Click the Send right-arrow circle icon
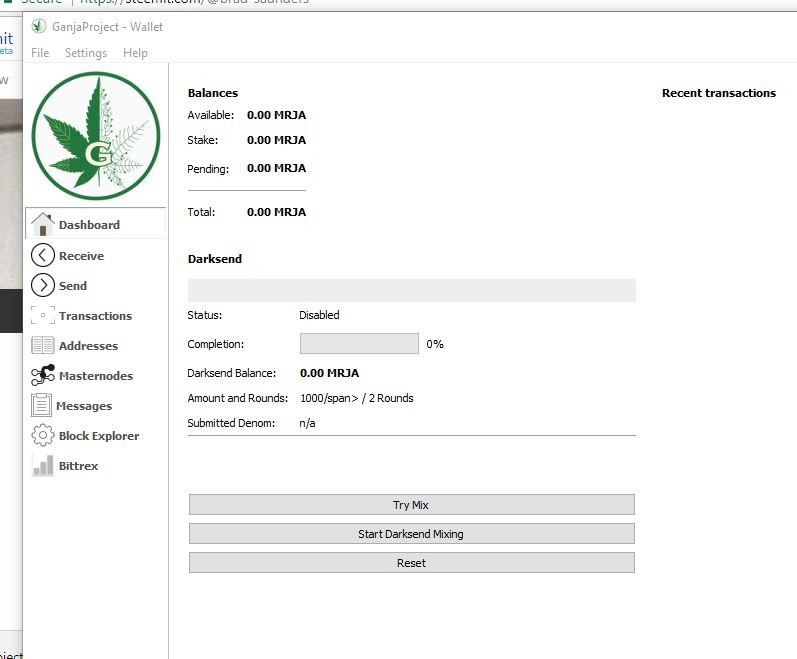Image resolution: width=797 pixels, height=659 pixels. pyautogui.click(x=43, y=285)
